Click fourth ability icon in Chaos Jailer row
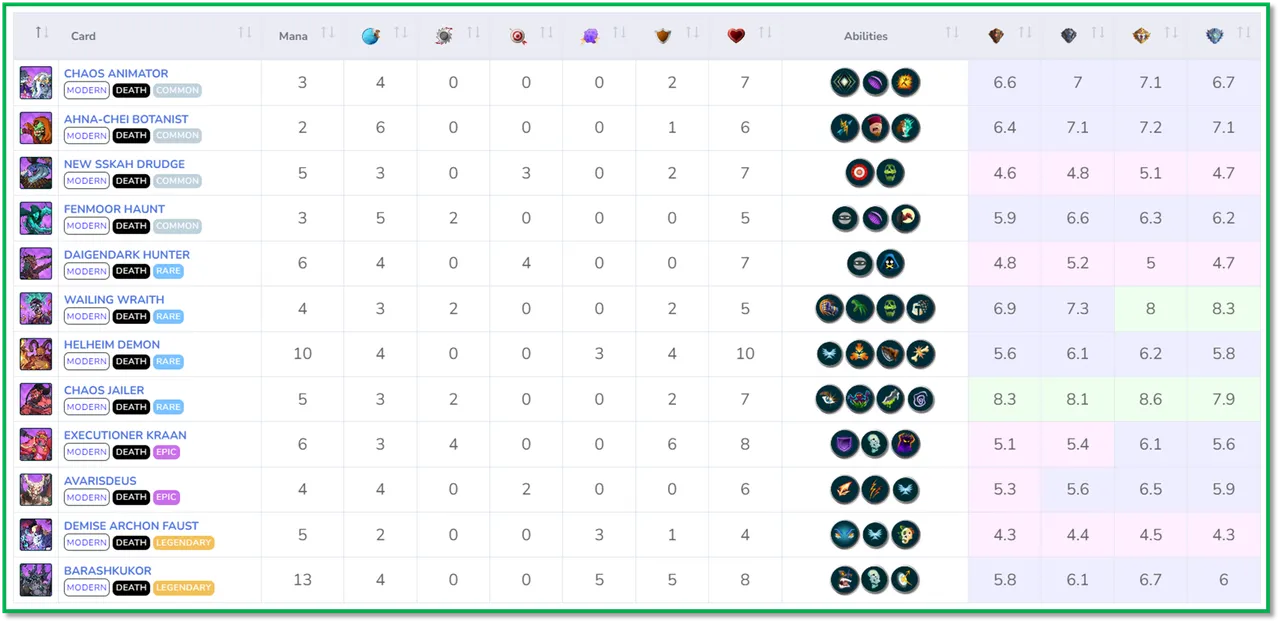The height and width of the screenshot is (623, 1280). 920,399
